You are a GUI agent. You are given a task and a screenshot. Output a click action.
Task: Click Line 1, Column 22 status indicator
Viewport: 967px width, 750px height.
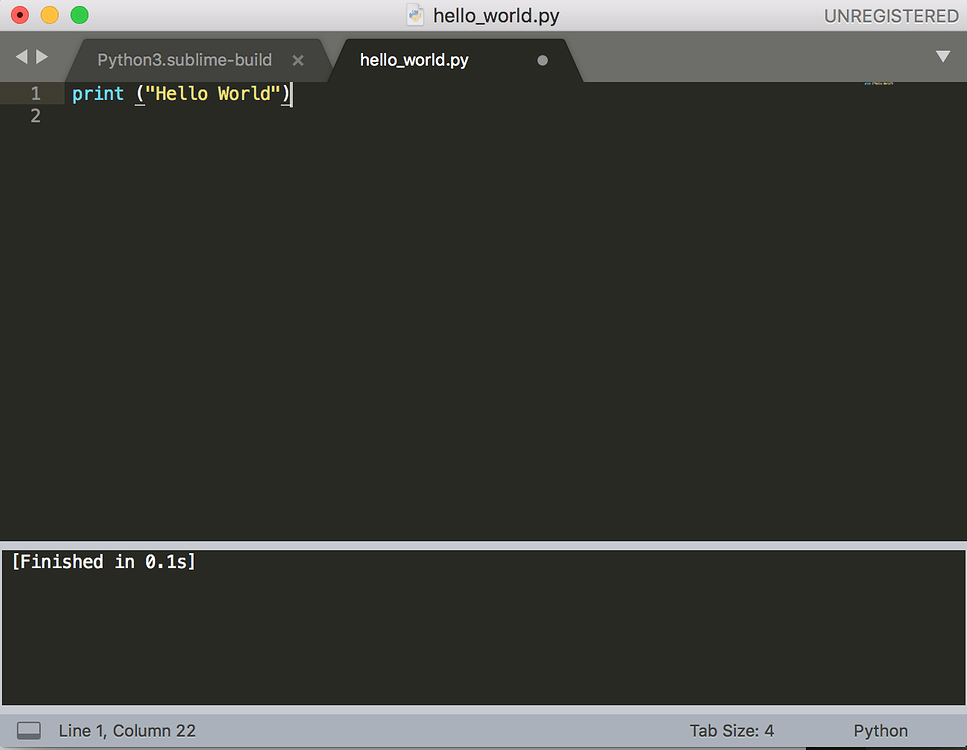click(127, 730)
